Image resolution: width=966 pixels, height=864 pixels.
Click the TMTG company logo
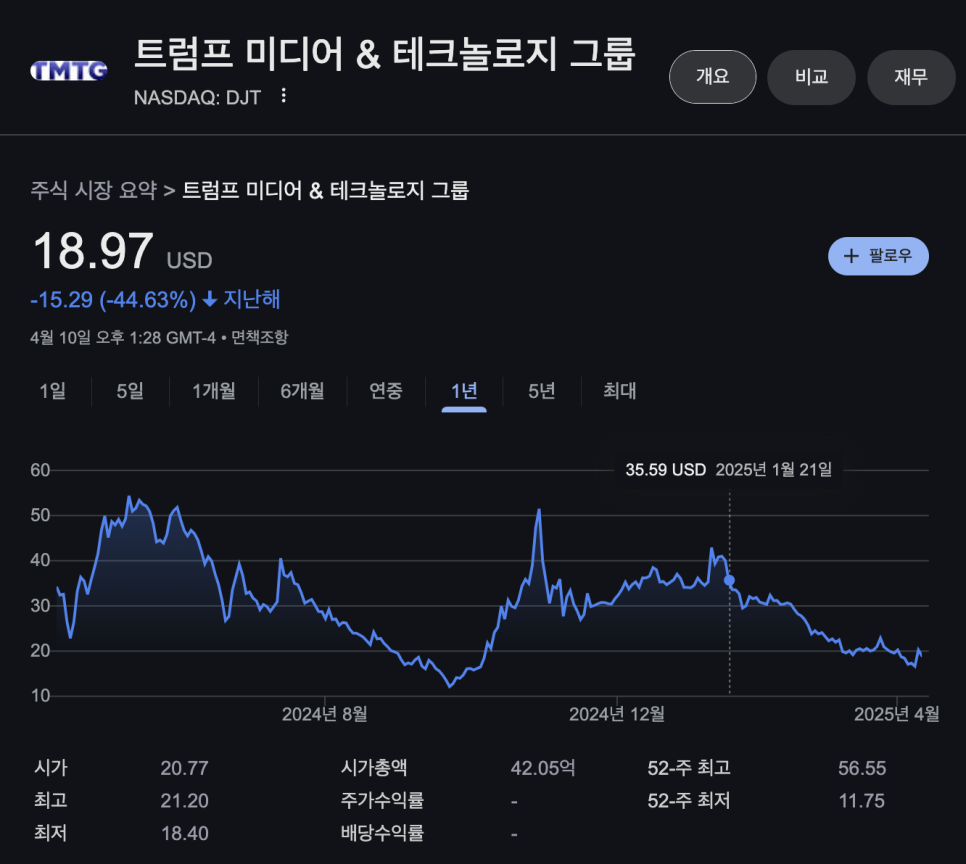tap(69, 71)
